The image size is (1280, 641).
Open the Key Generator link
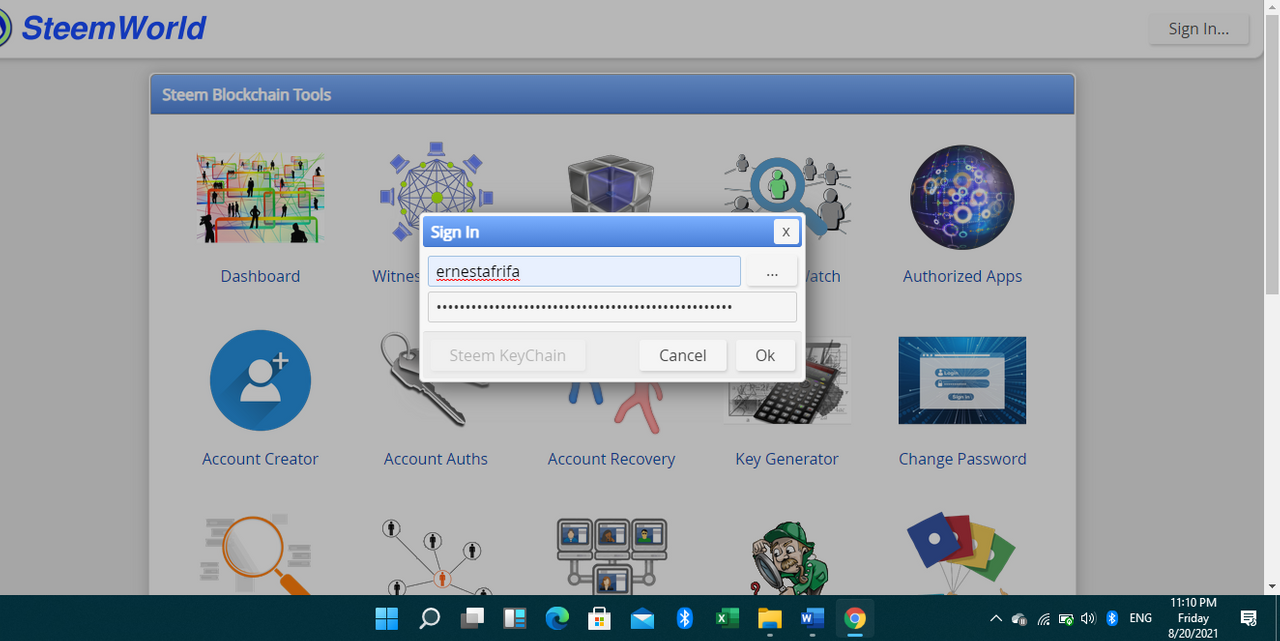pyautogui.click(x=787, y=459)
